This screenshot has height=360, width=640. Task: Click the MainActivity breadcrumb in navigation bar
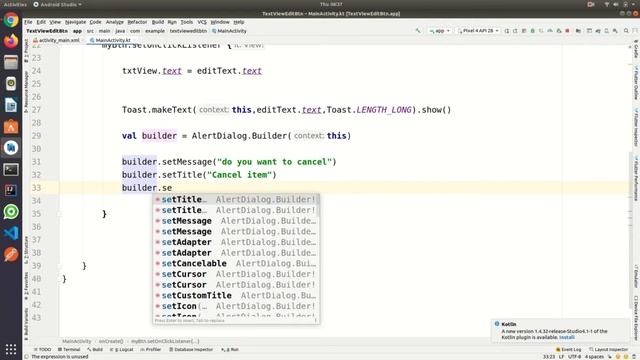tap(229, 31)
